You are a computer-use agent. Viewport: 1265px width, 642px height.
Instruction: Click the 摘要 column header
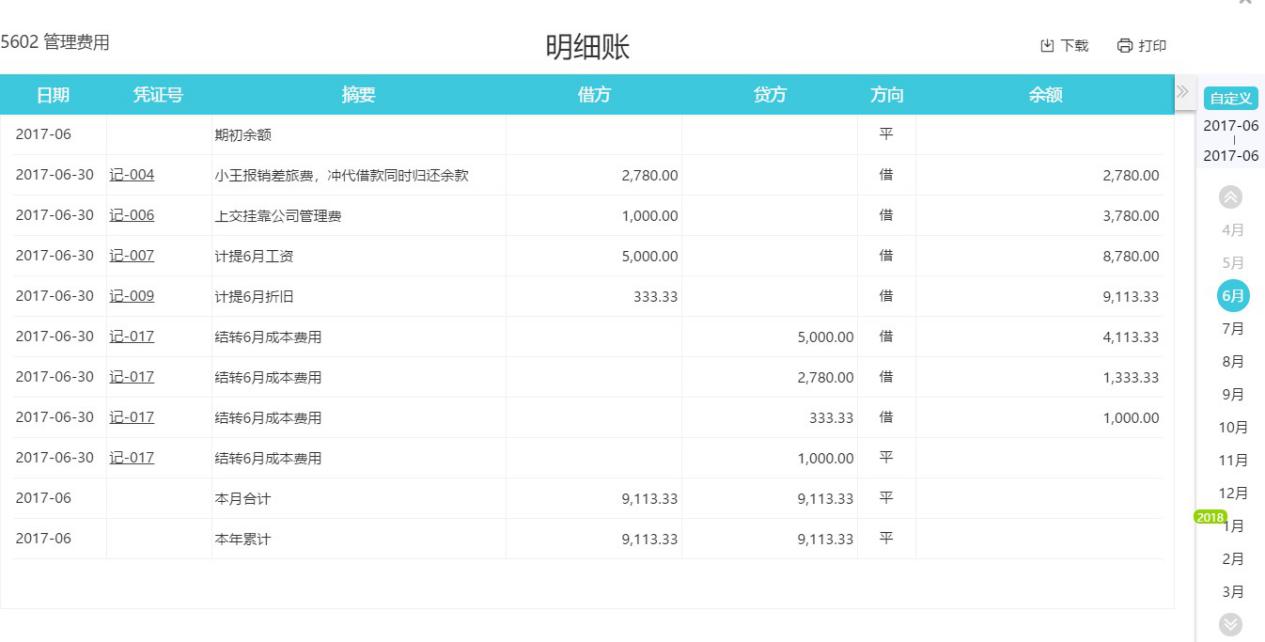pos(358,95)
